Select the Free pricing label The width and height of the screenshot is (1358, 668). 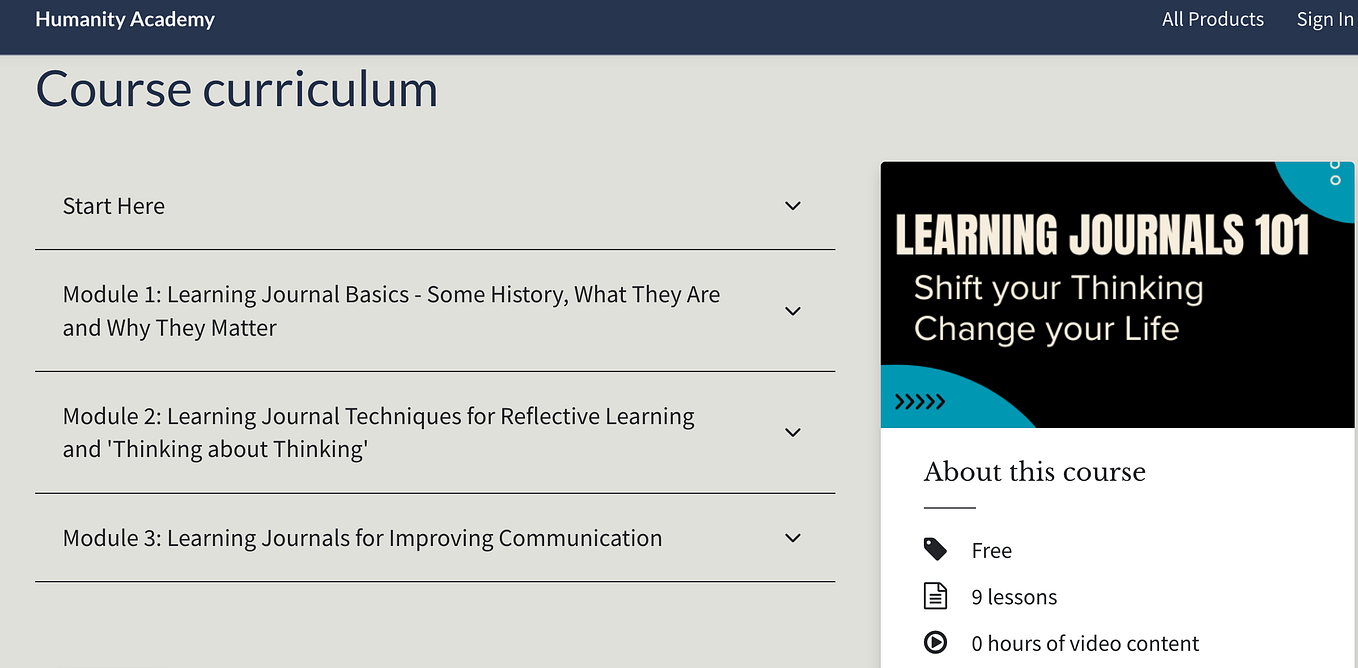pyautogui.click(x=991, y=549)
